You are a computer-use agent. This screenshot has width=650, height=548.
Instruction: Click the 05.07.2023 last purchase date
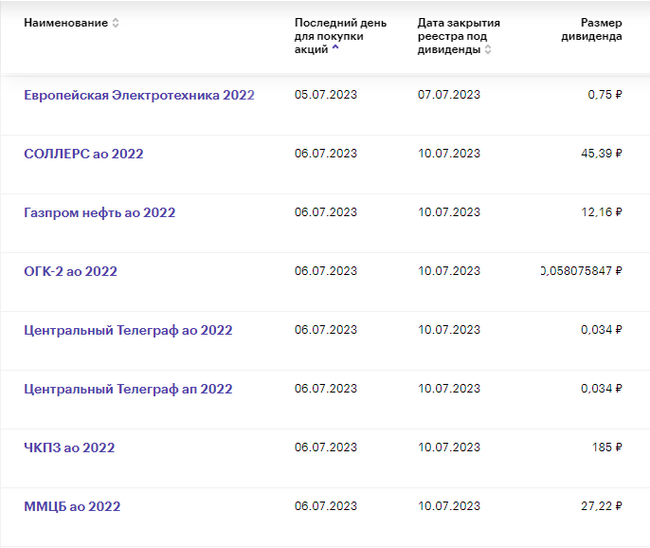(326, 95)
